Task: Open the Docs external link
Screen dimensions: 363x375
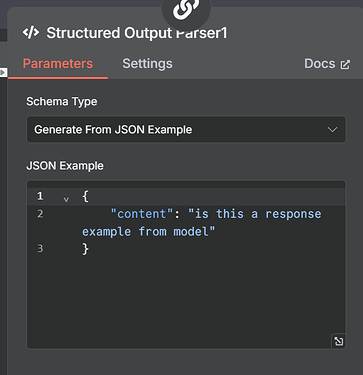Action: coord(327,64)
